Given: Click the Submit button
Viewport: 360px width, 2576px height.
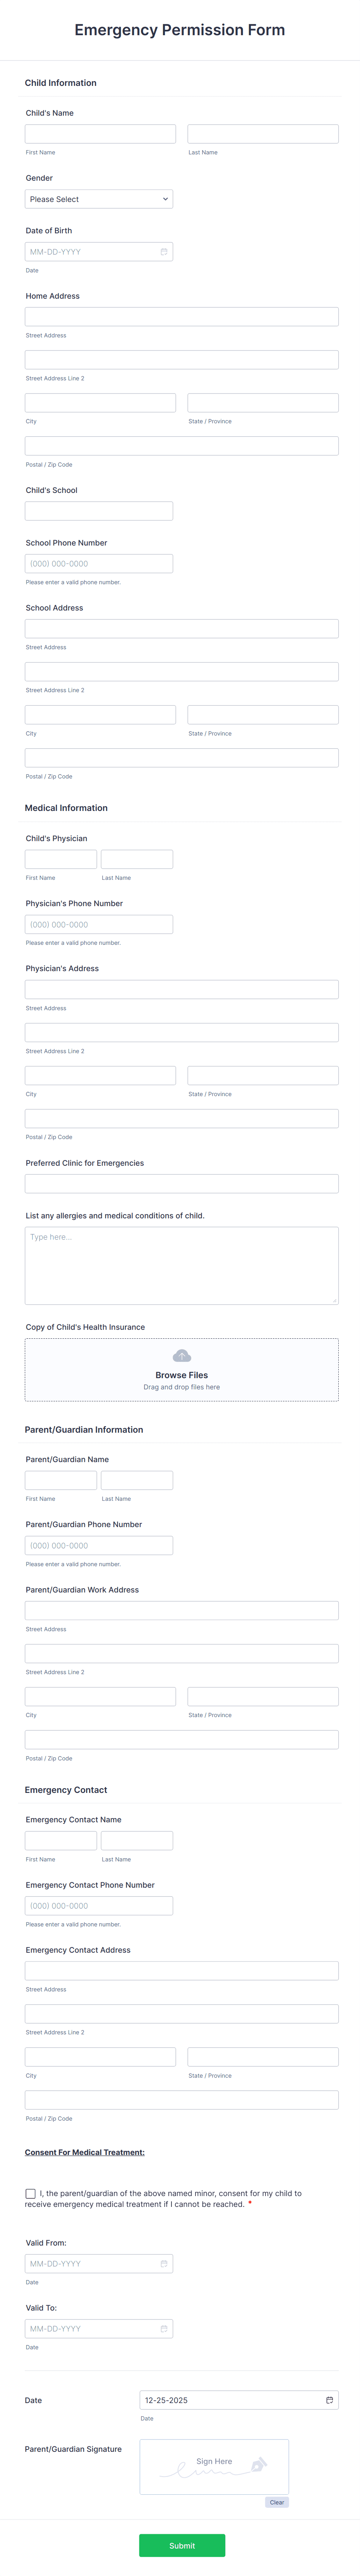Looking at the screenshot, I should coord(181,2545).
